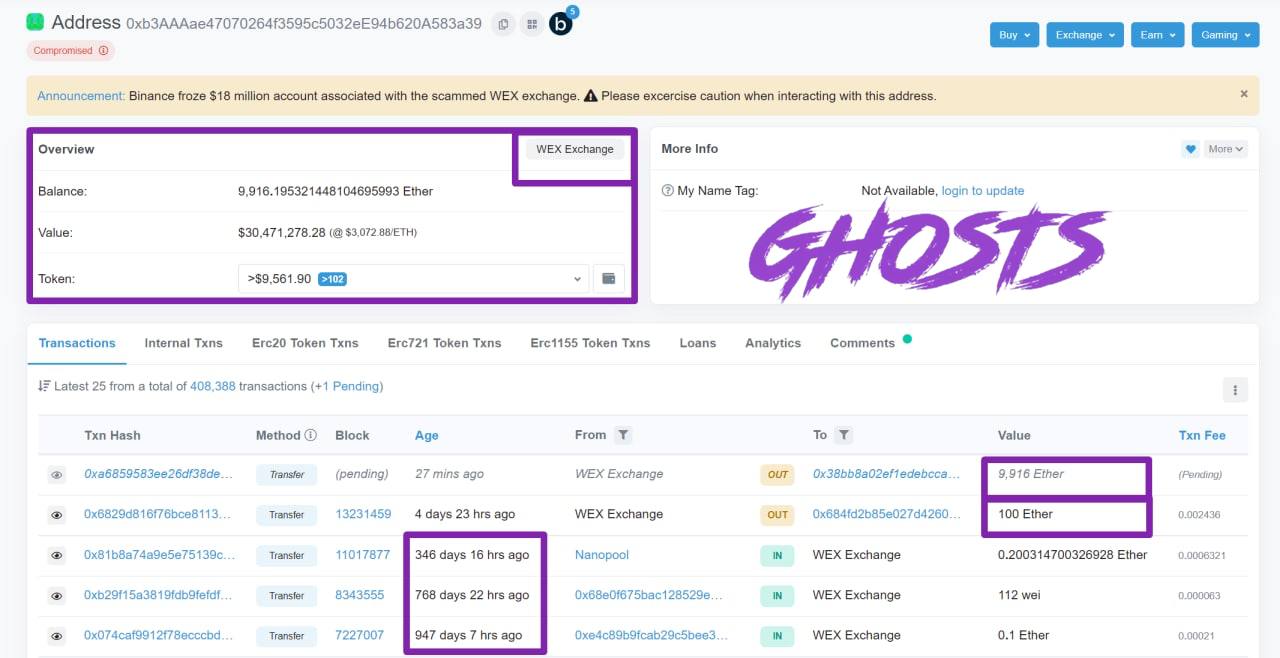Click the Method column info icon

pos(311,435)
